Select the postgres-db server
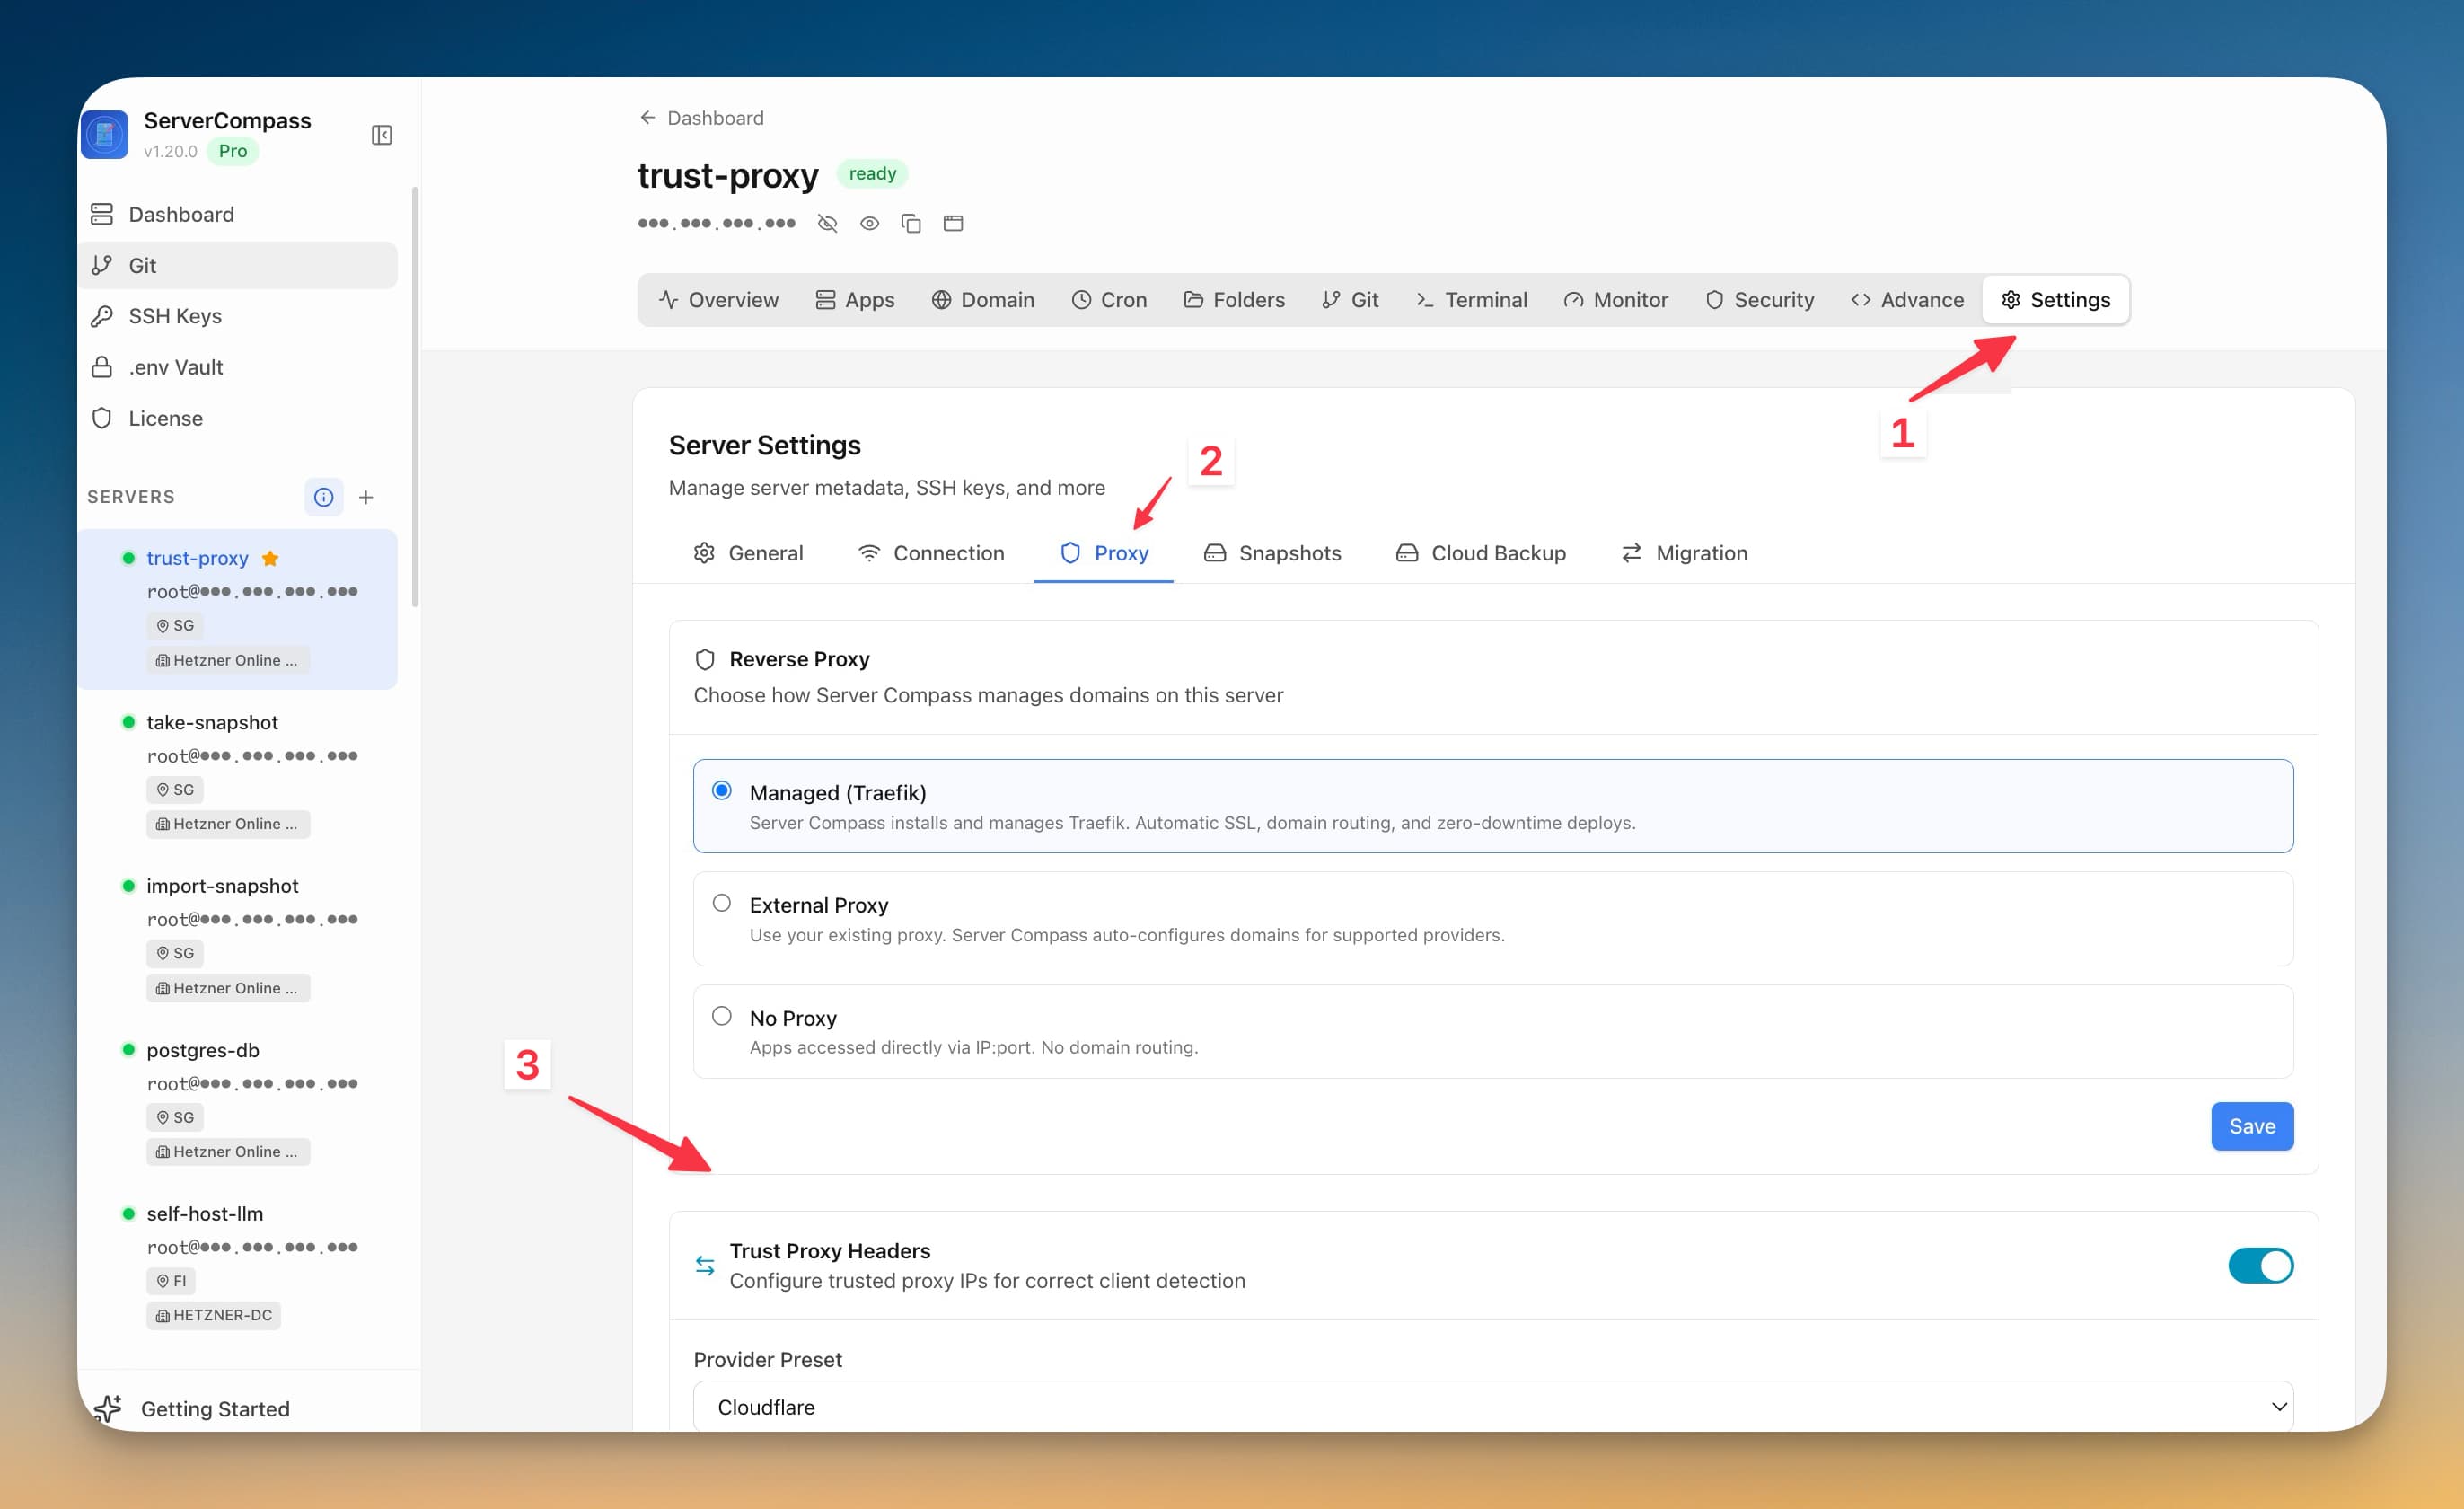2464x1509 pixels. point(202,1050)
